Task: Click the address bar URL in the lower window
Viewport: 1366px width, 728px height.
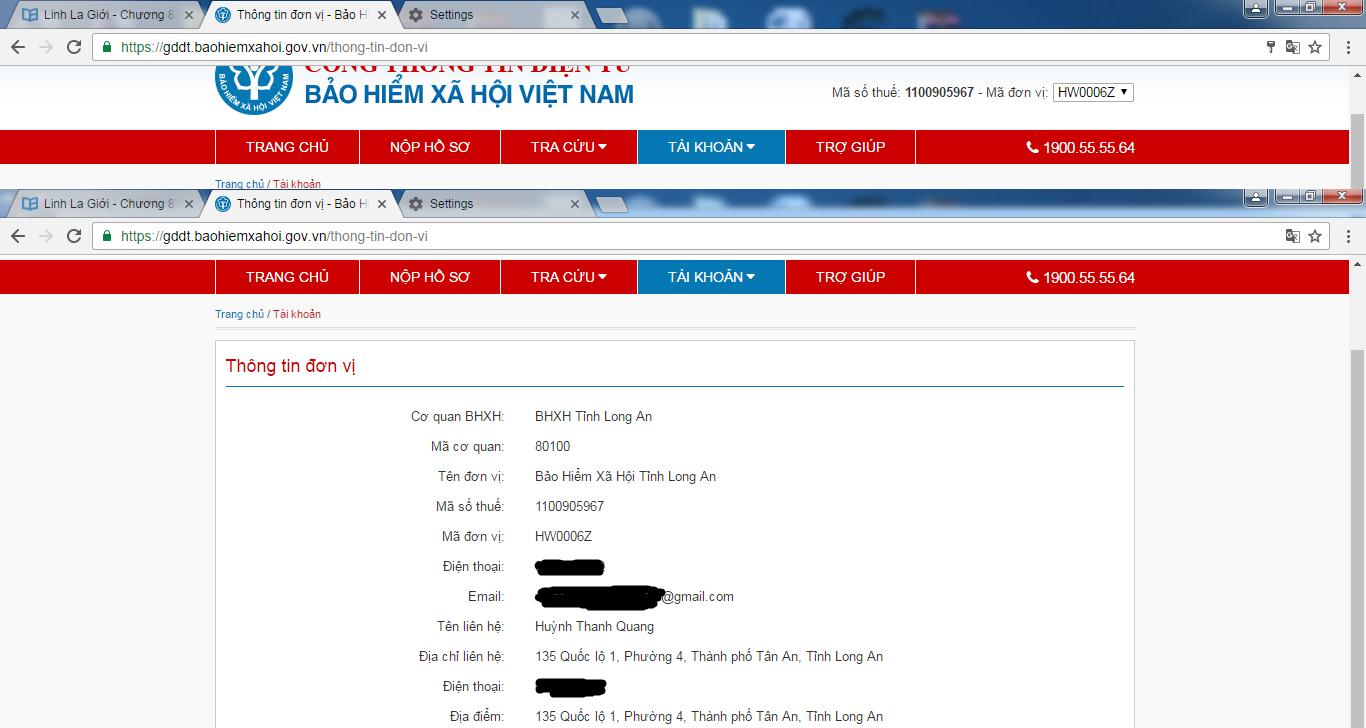Action: [274, 236]
